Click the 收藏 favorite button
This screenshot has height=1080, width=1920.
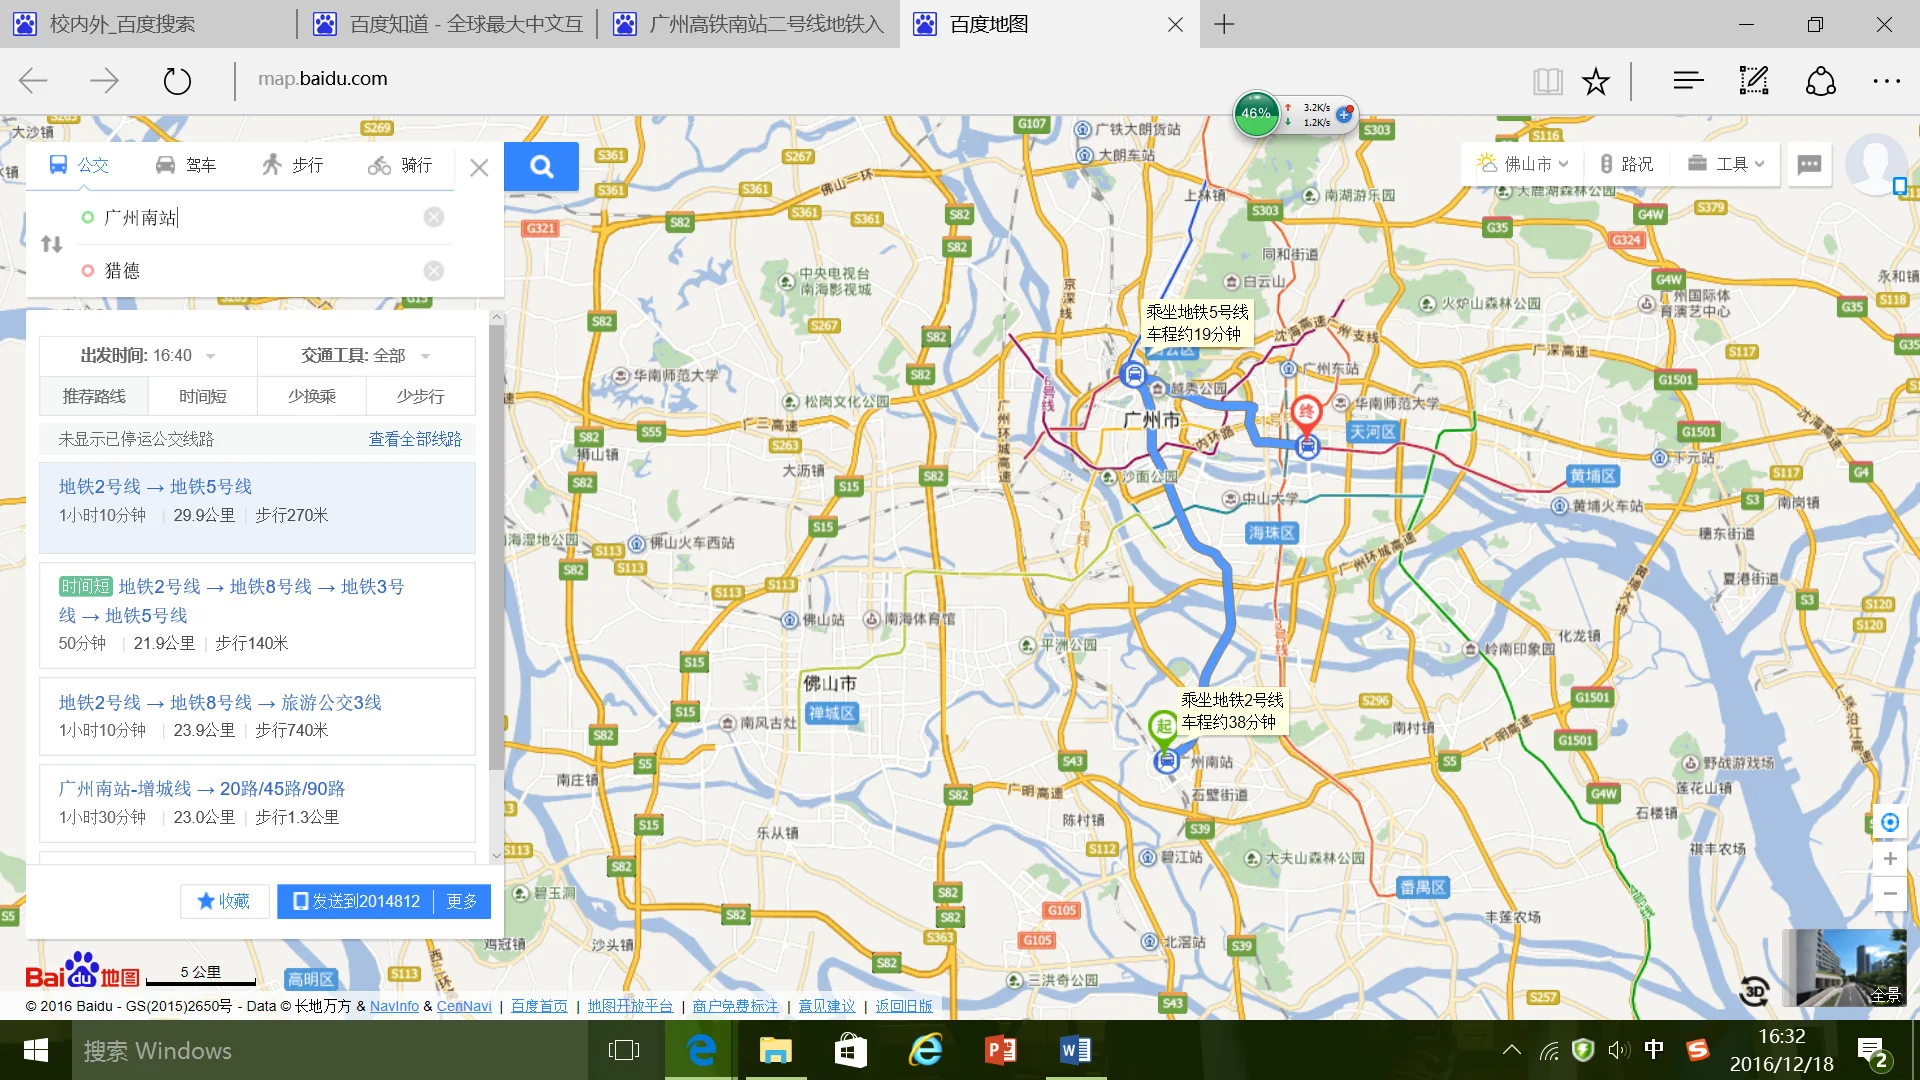(x=224, y=901)
